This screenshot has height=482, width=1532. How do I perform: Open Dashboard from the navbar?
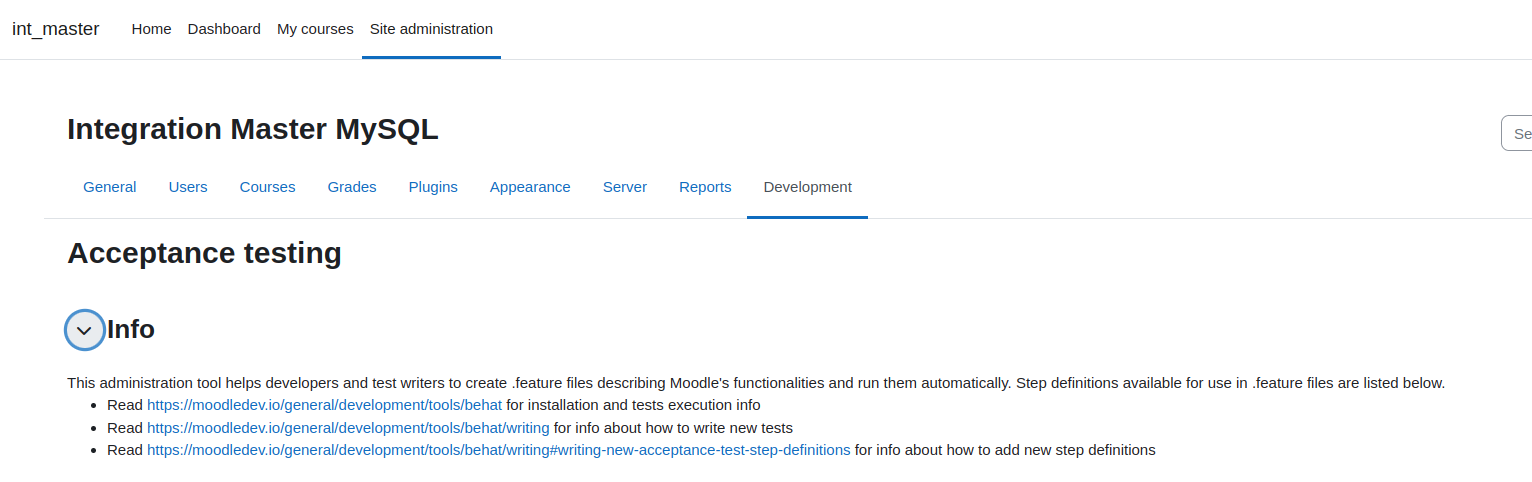click(x=224, y=29)
